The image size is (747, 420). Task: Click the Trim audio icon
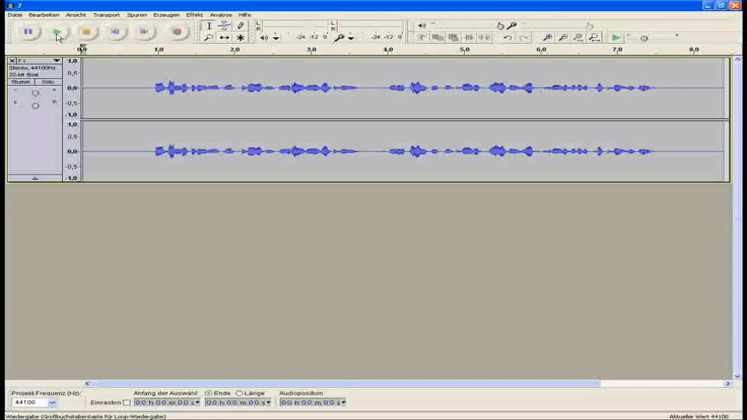469,38
